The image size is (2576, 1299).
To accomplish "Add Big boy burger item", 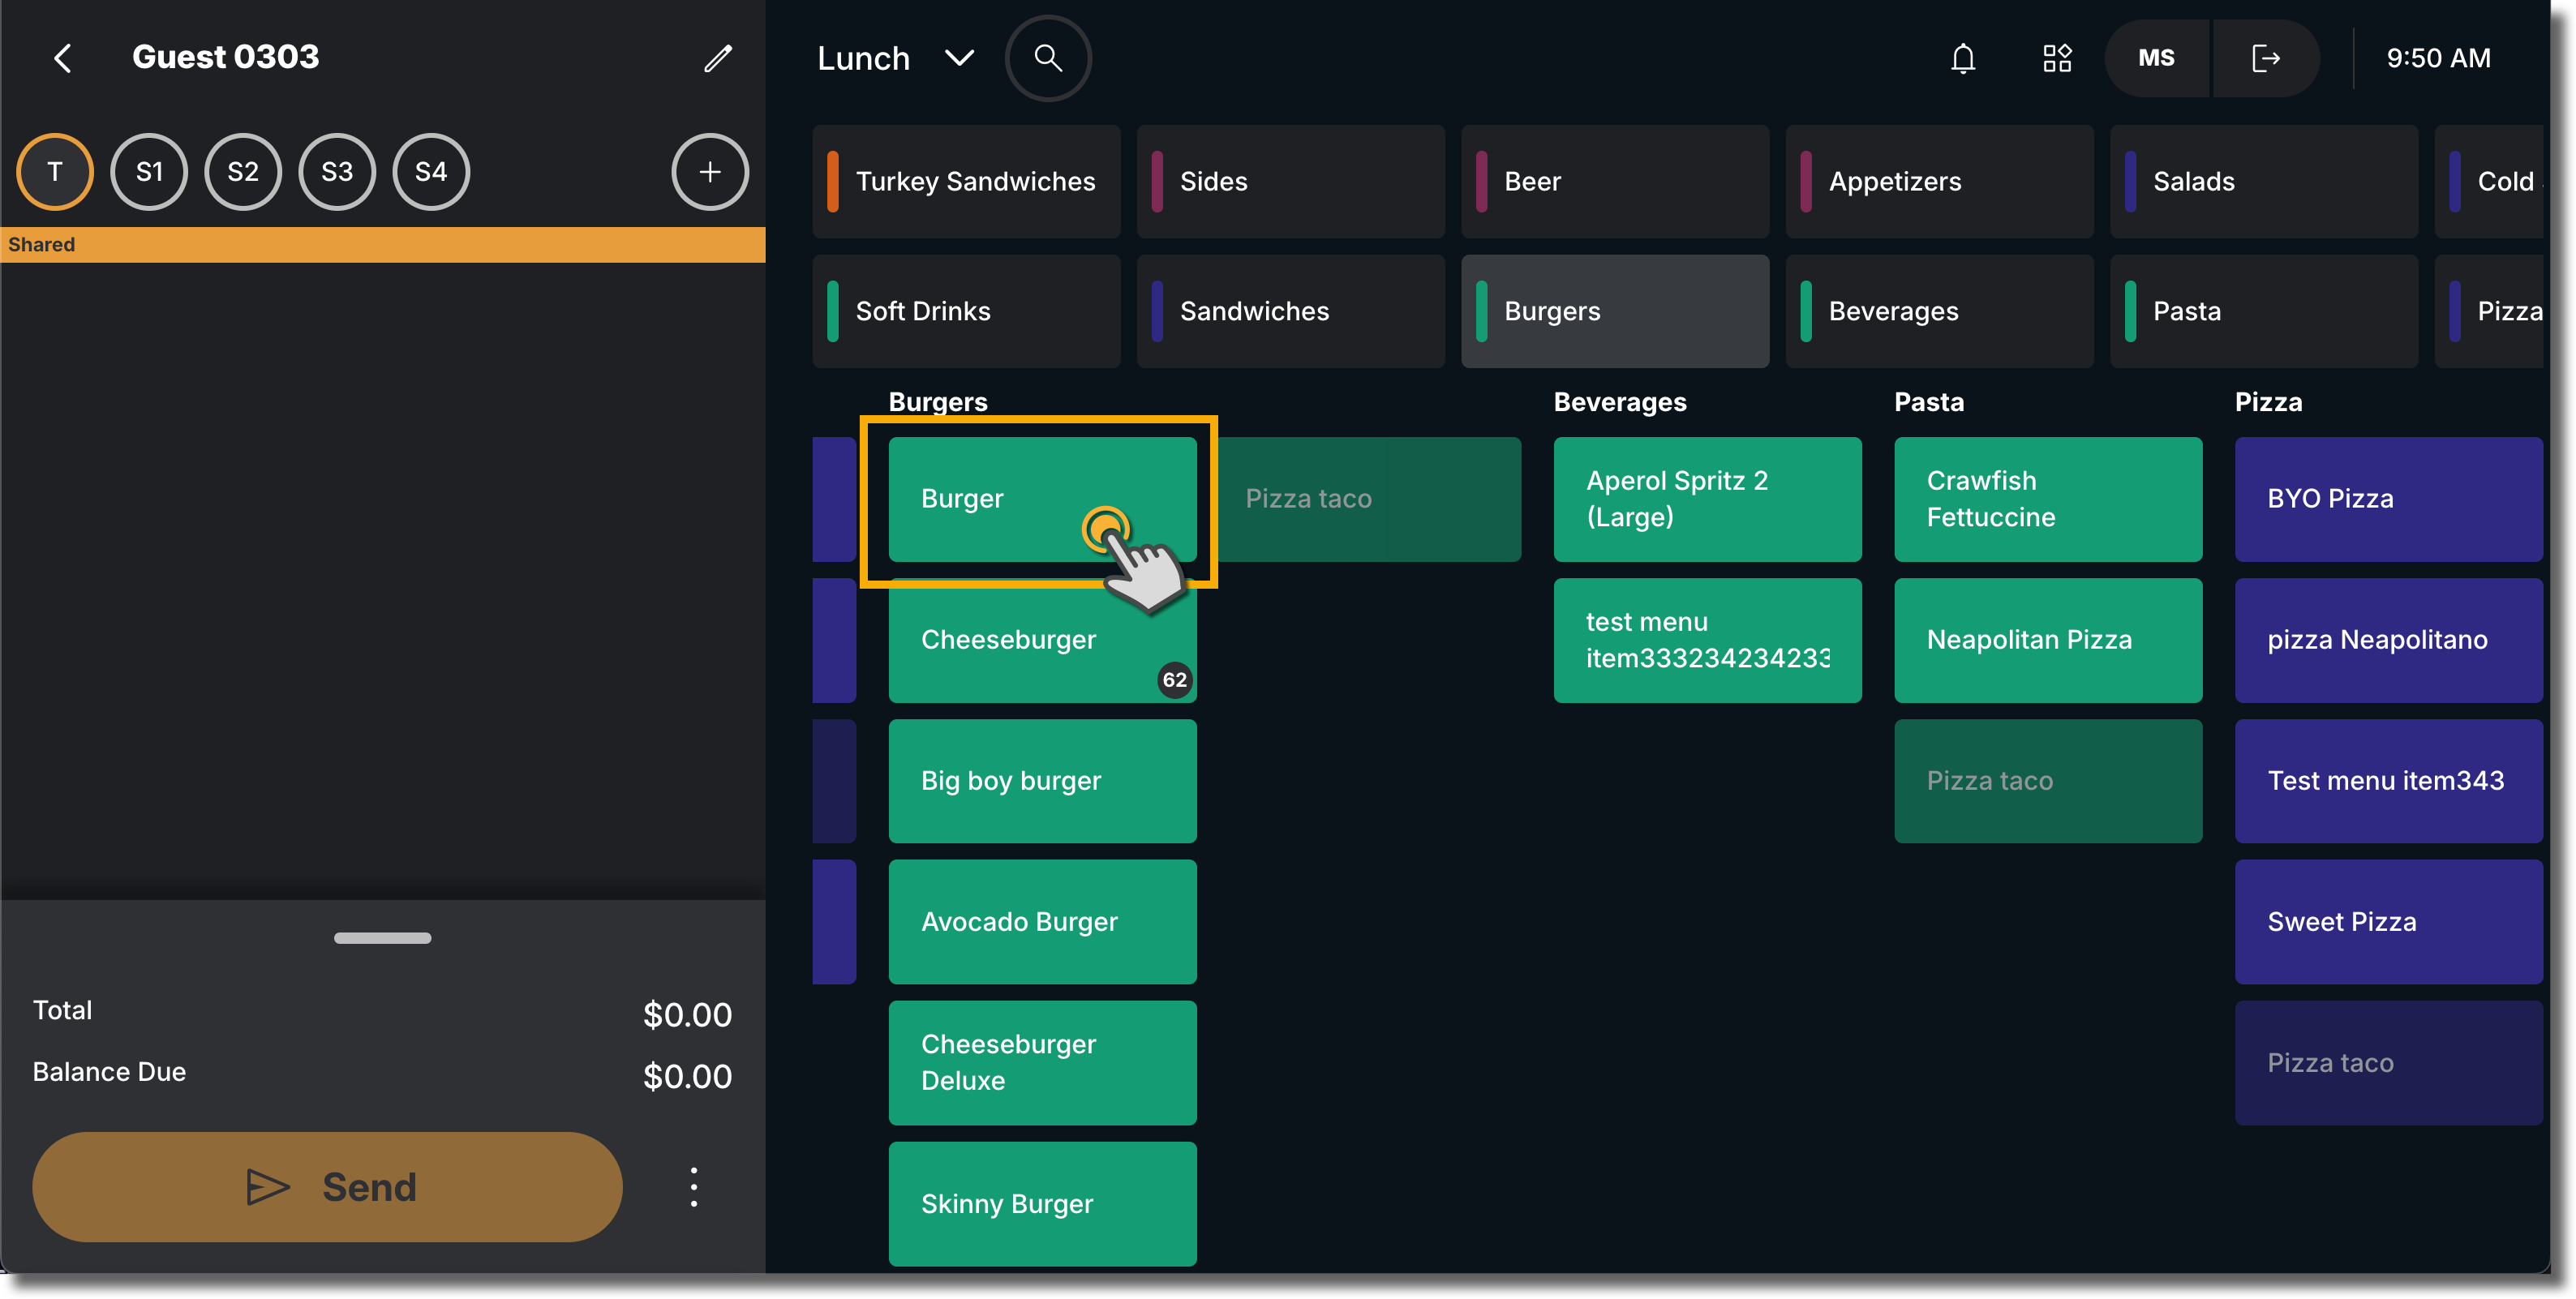I will pyautogui.click(x=1042, y=781).
